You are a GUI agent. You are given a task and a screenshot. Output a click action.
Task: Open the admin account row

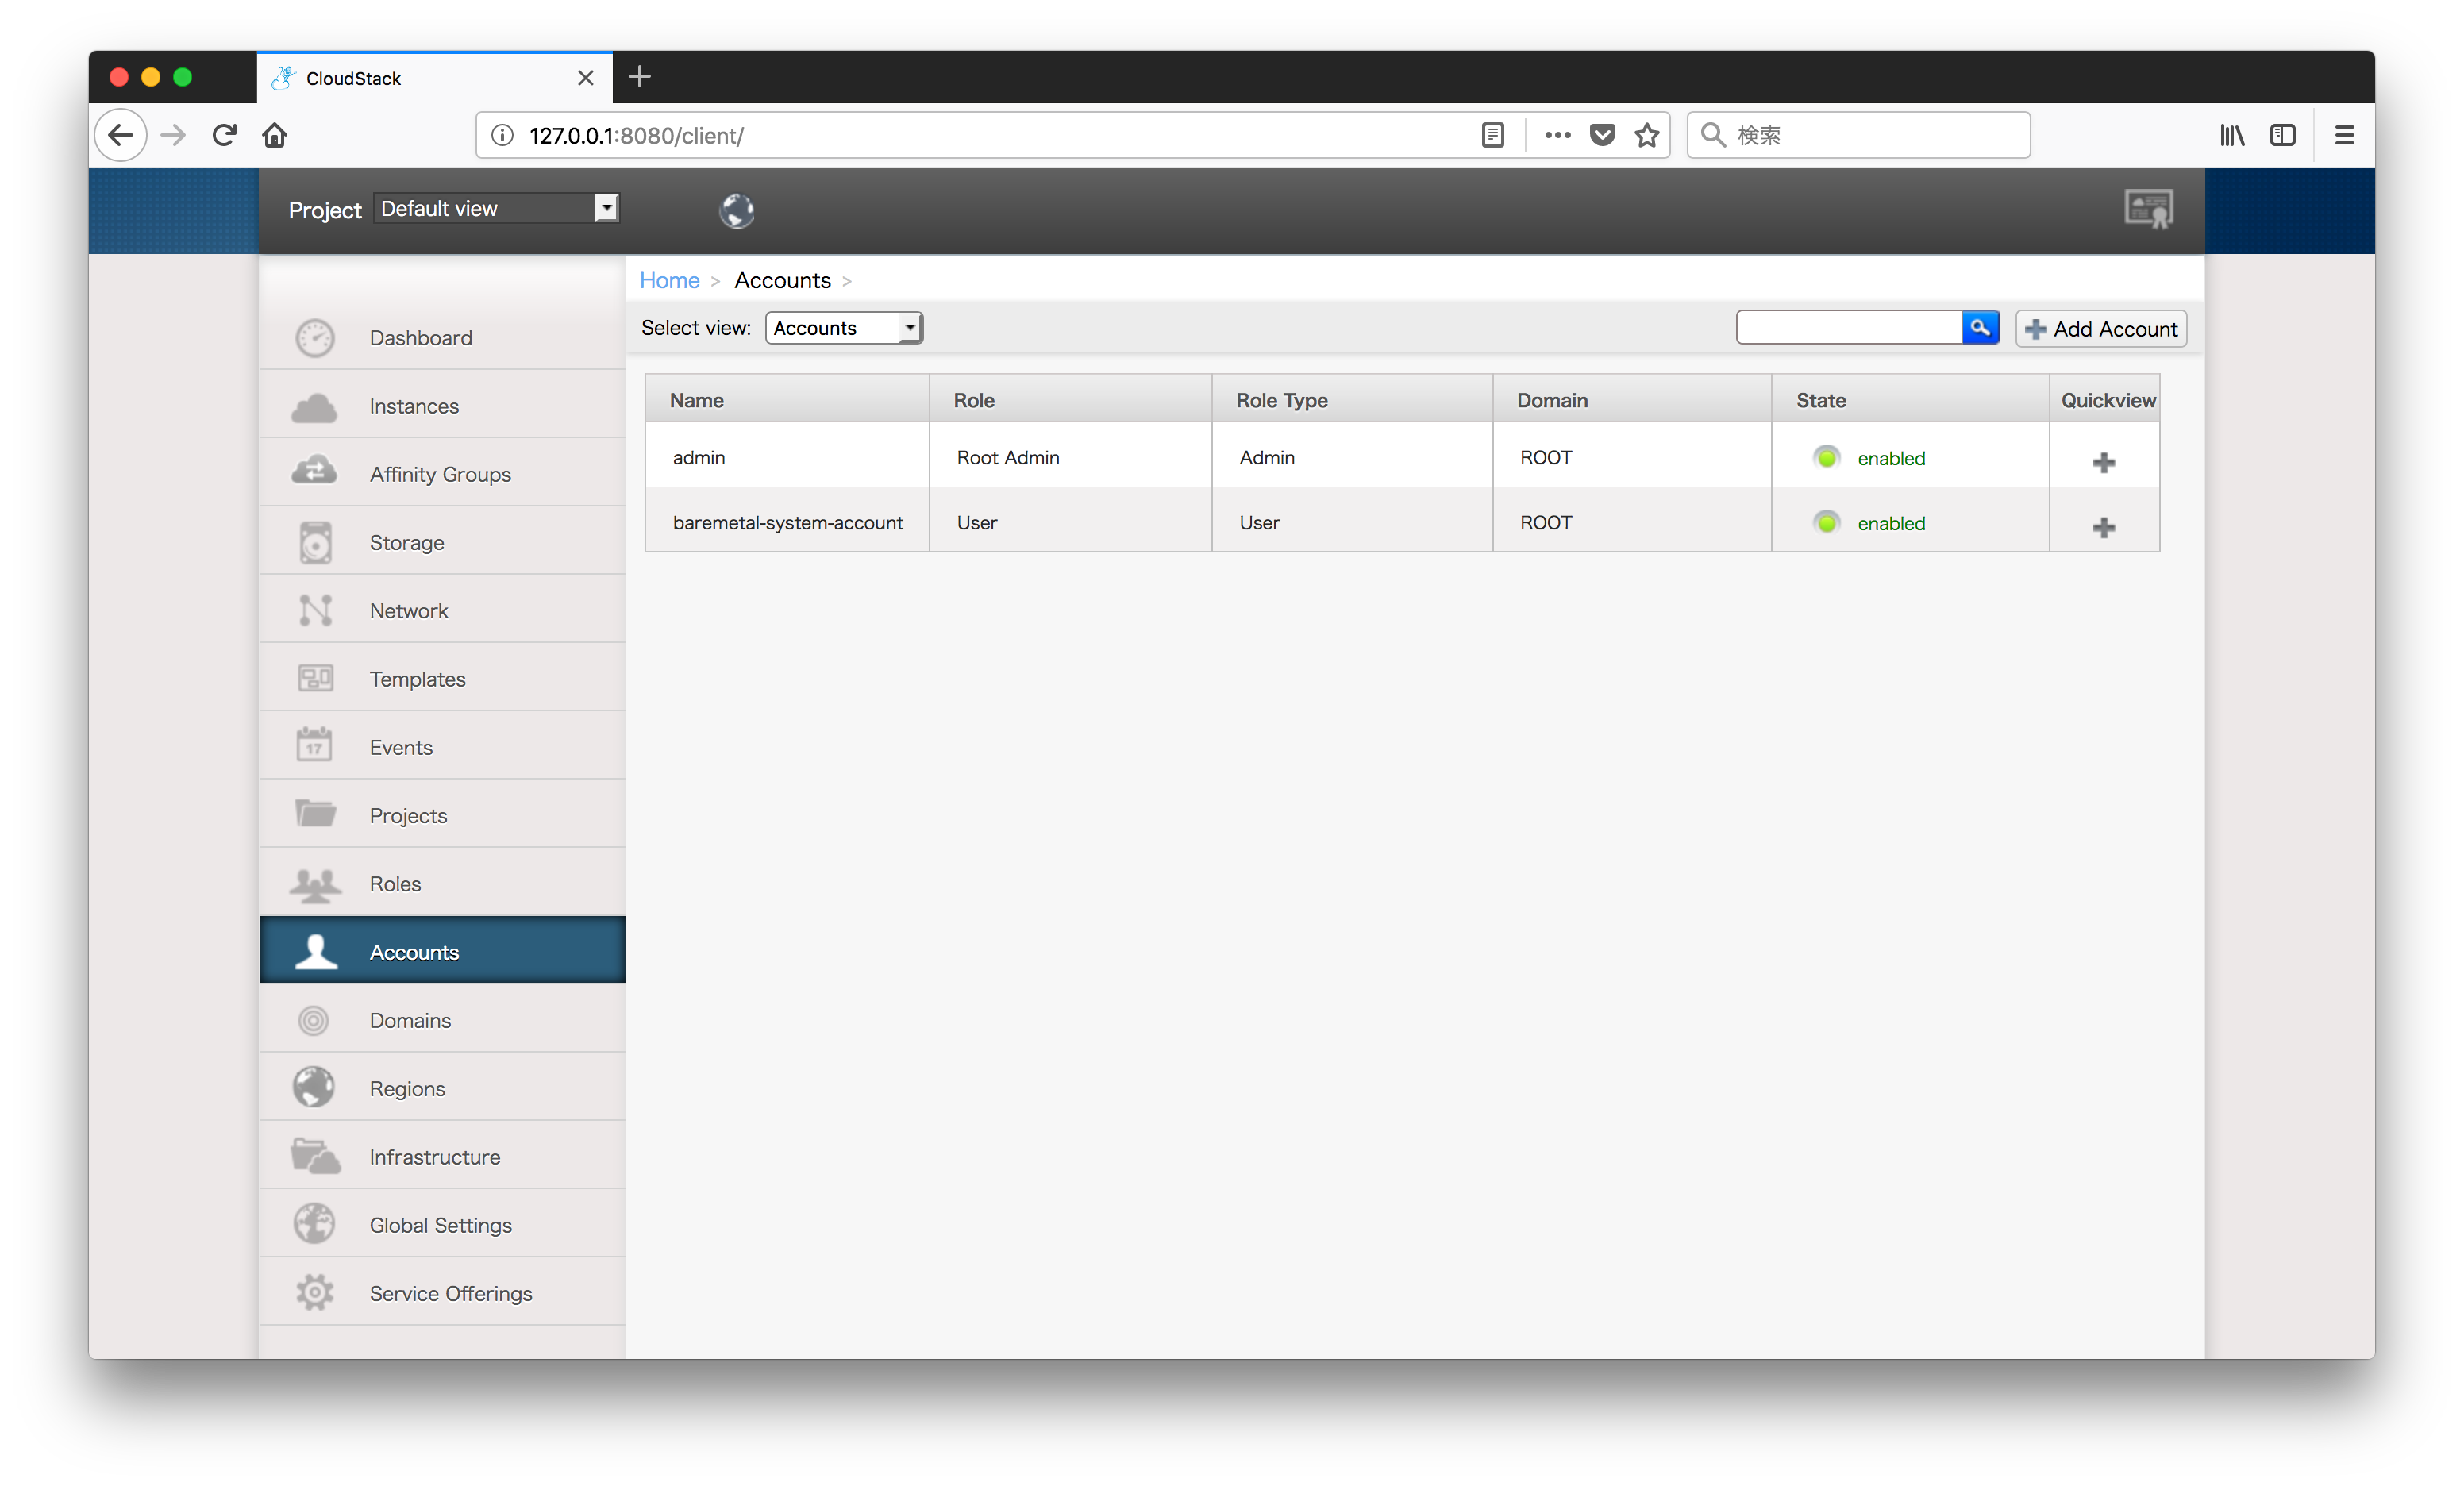(x=1402, y=456)
